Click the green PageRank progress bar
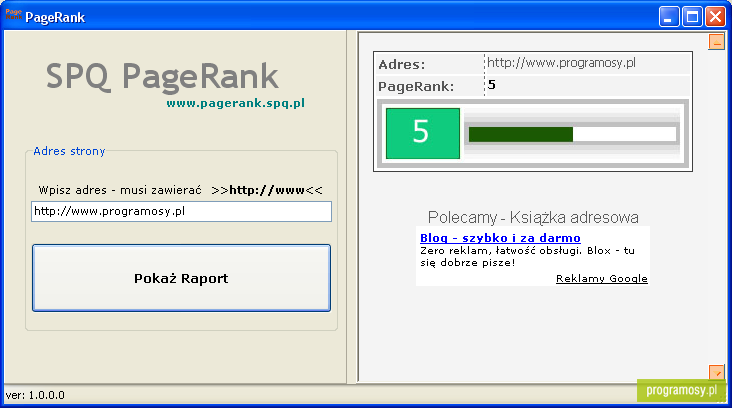The height and width of the screenshot is (408, 732). point(521,134)
